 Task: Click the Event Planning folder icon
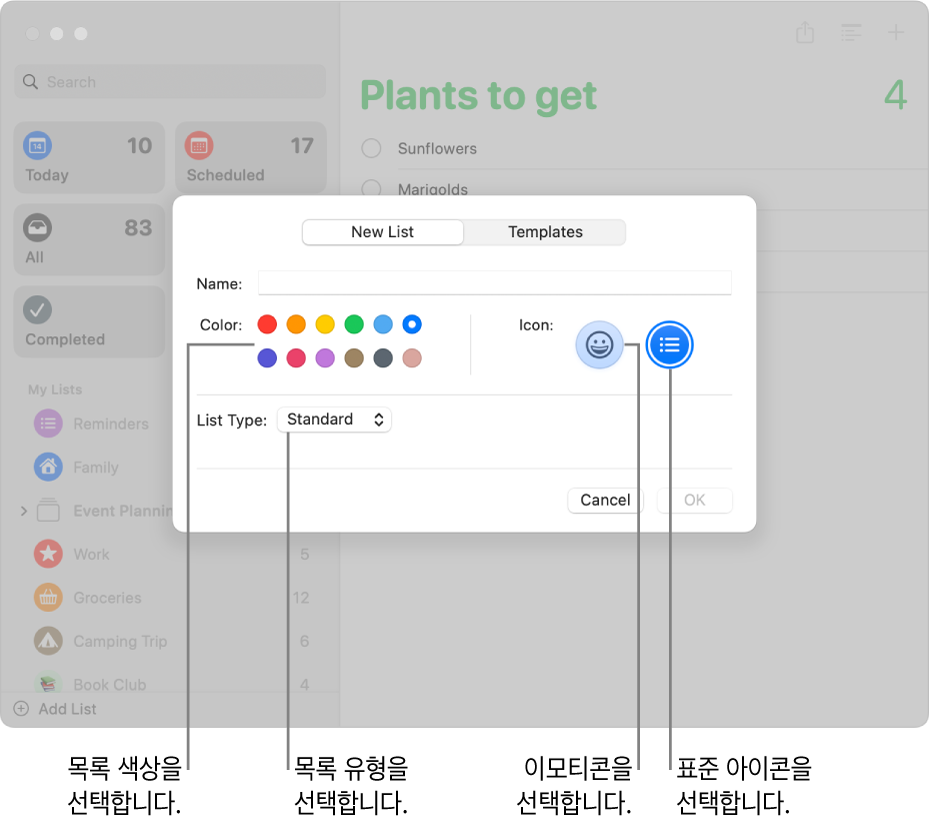coord(48,510)
